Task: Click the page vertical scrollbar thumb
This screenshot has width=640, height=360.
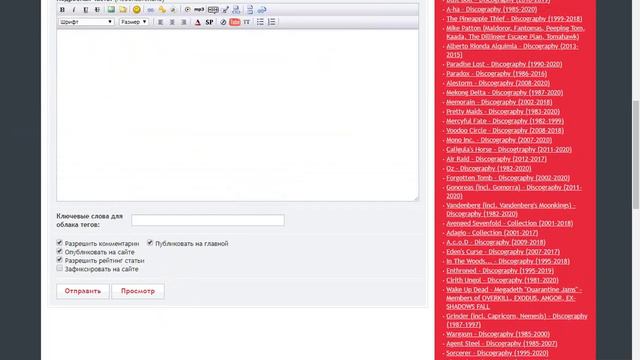Action: [x=636, y=155]
